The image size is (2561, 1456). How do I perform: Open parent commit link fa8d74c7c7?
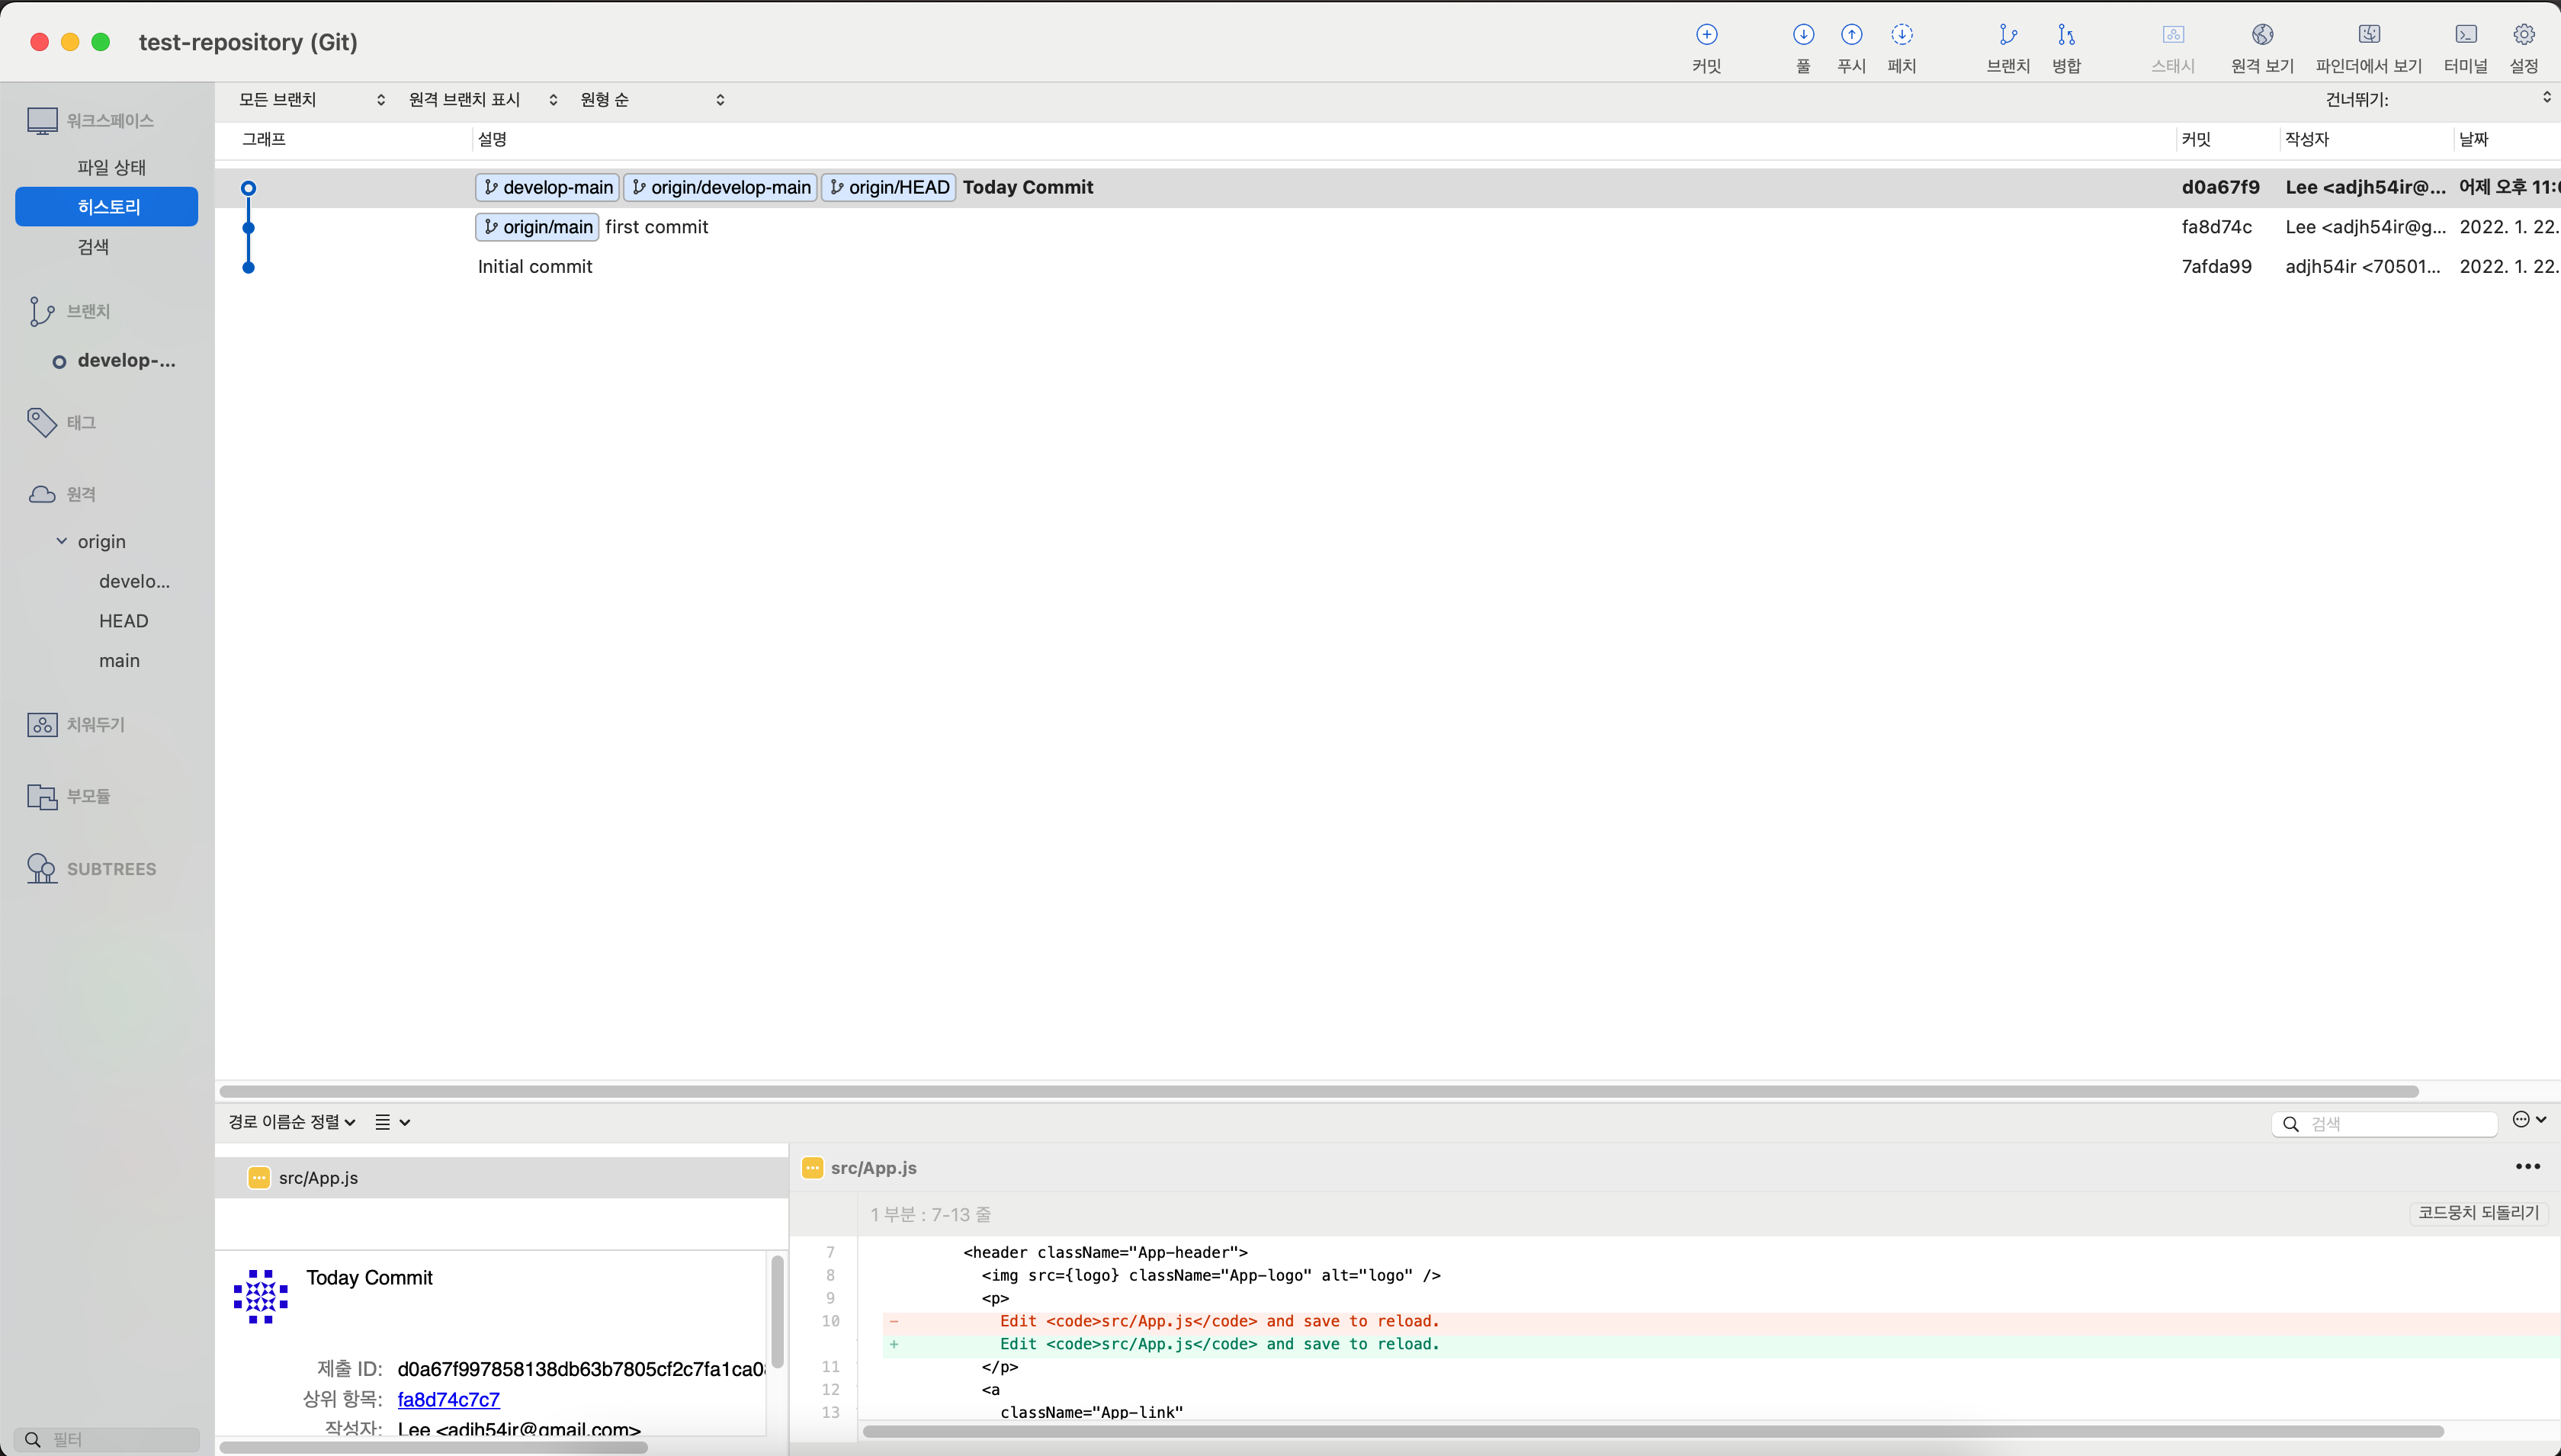448,1399
